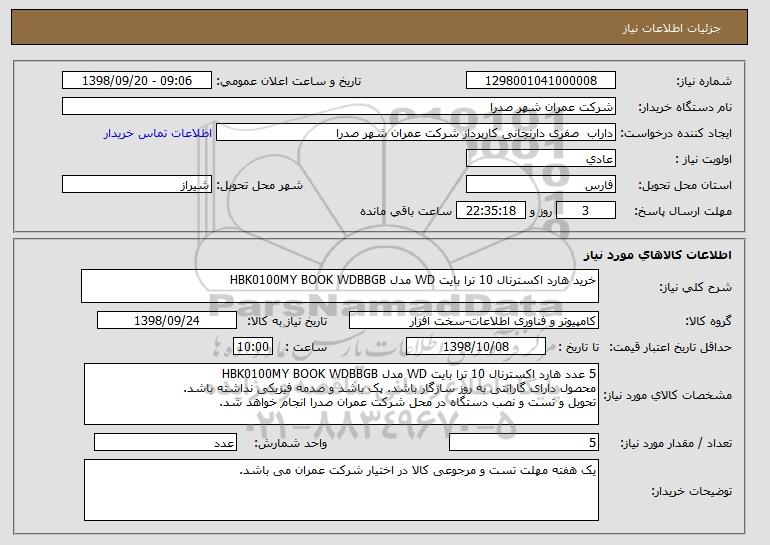The image size is (770, 545).
Task: Click the label مهلت ارسال پاسخ
Action: pyautogui.click(x=683, y=211)
